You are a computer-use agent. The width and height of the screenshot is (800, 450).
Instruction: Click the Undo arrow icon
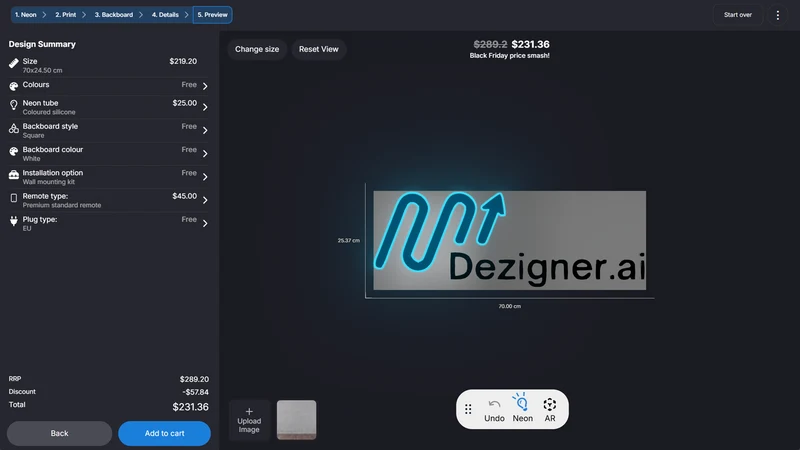tap(494, 404)
